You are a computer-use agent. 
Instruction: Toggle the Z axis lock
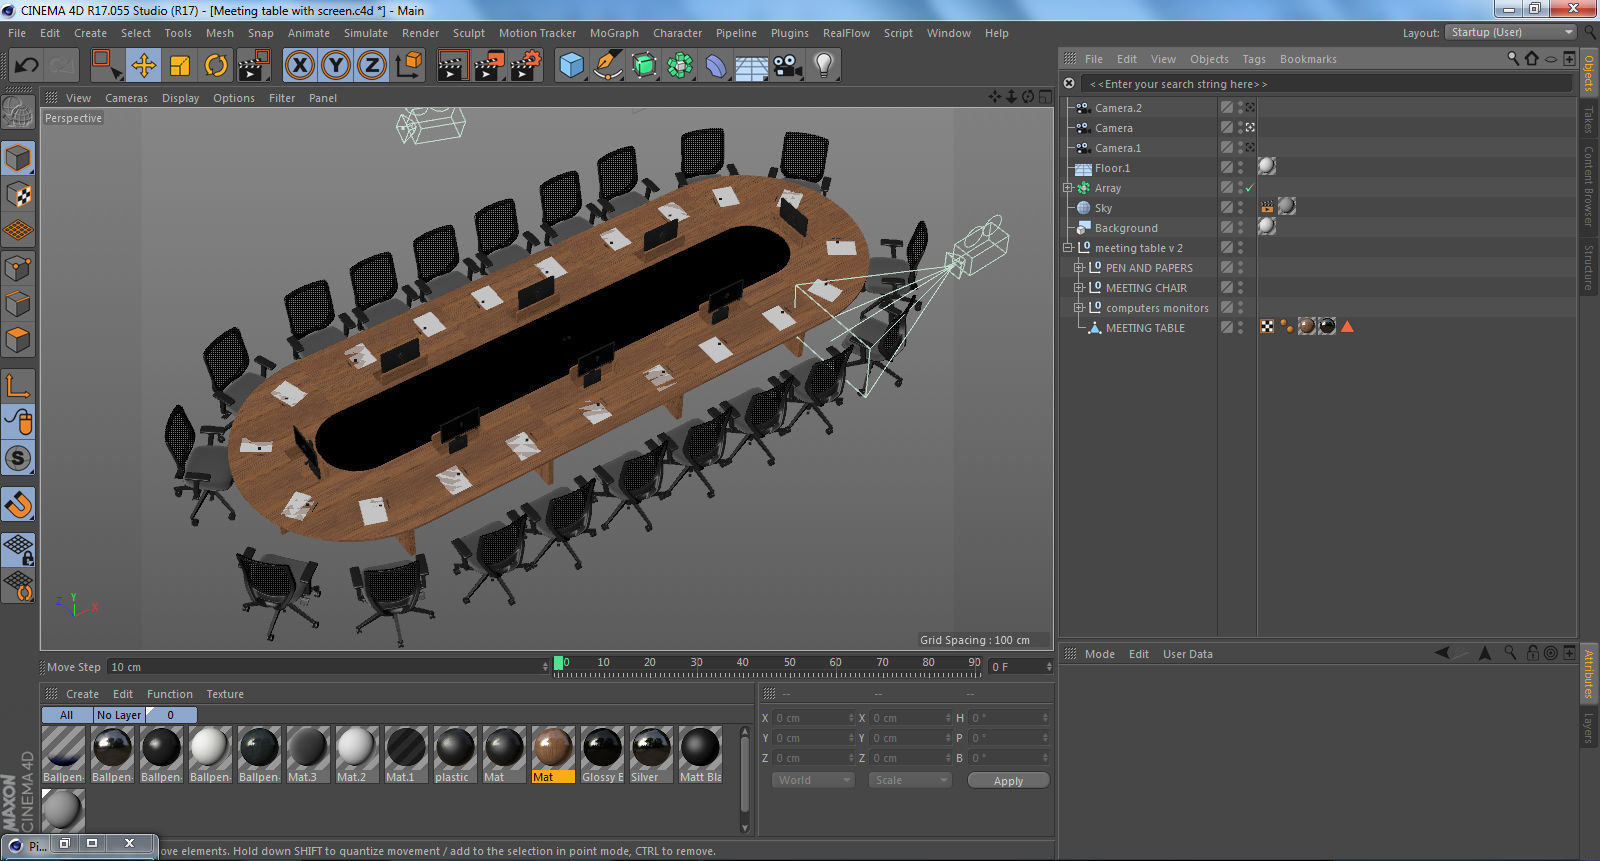coord(372,66)
